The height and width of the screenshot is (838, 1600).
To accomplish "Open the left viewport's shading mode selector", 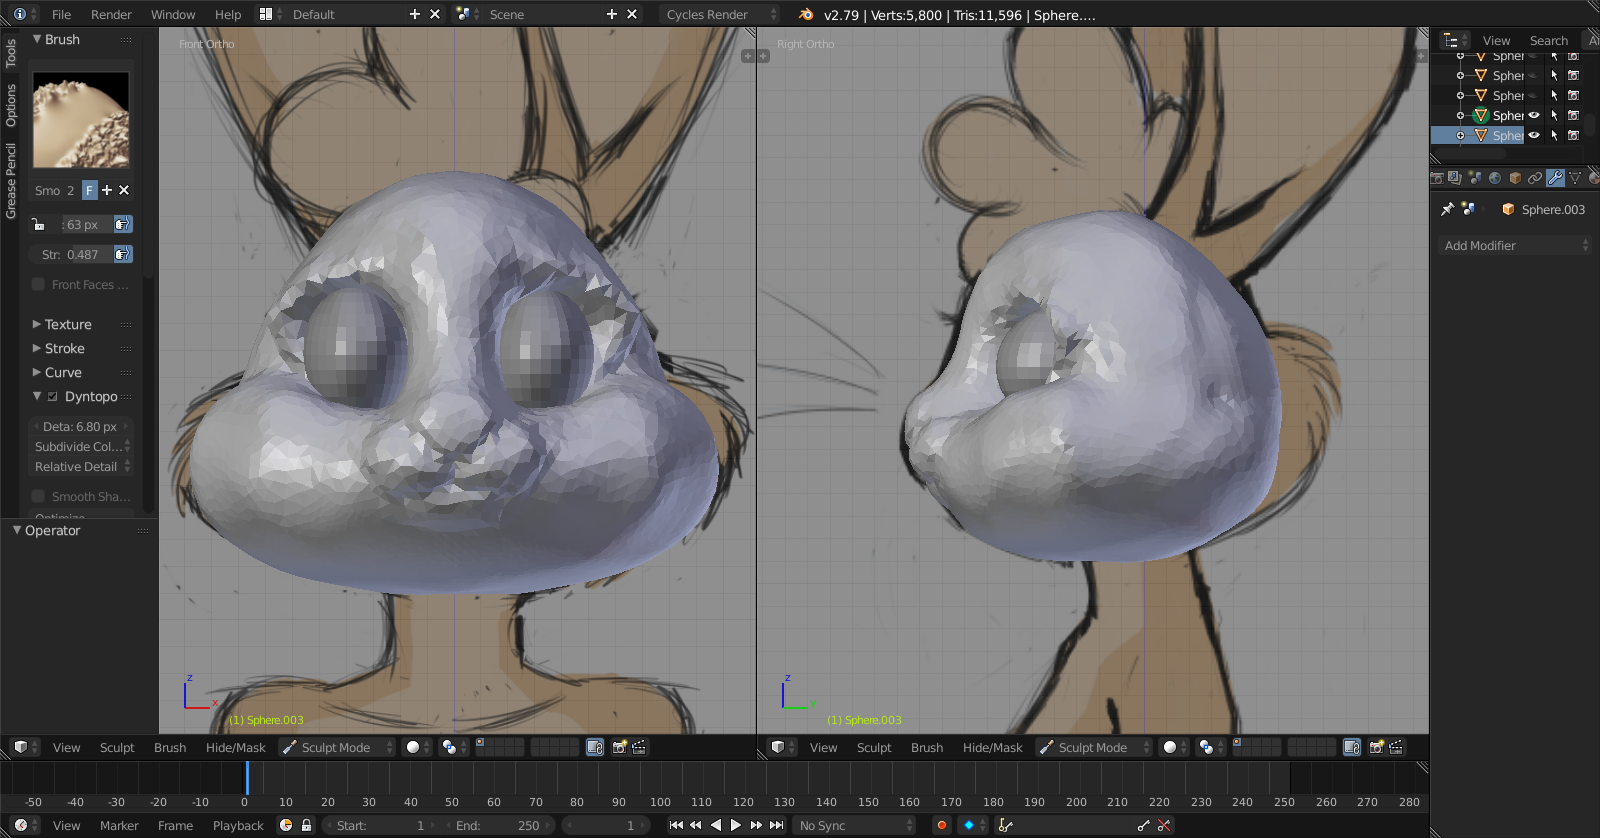I will 417,747.
